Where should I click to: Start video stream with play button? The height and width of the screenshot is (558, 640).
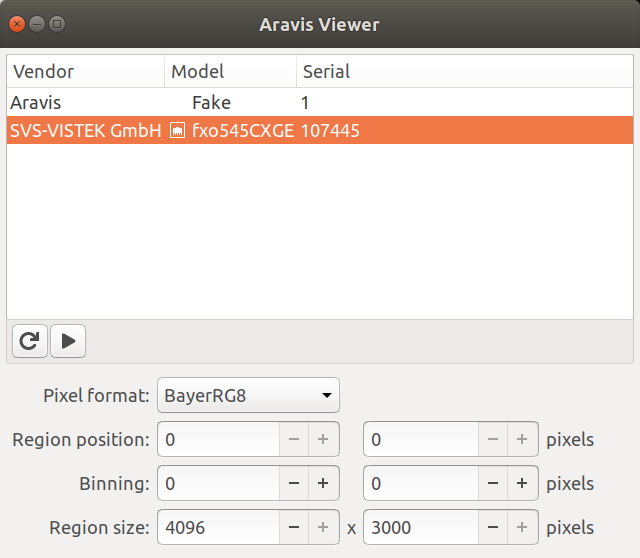68,341
